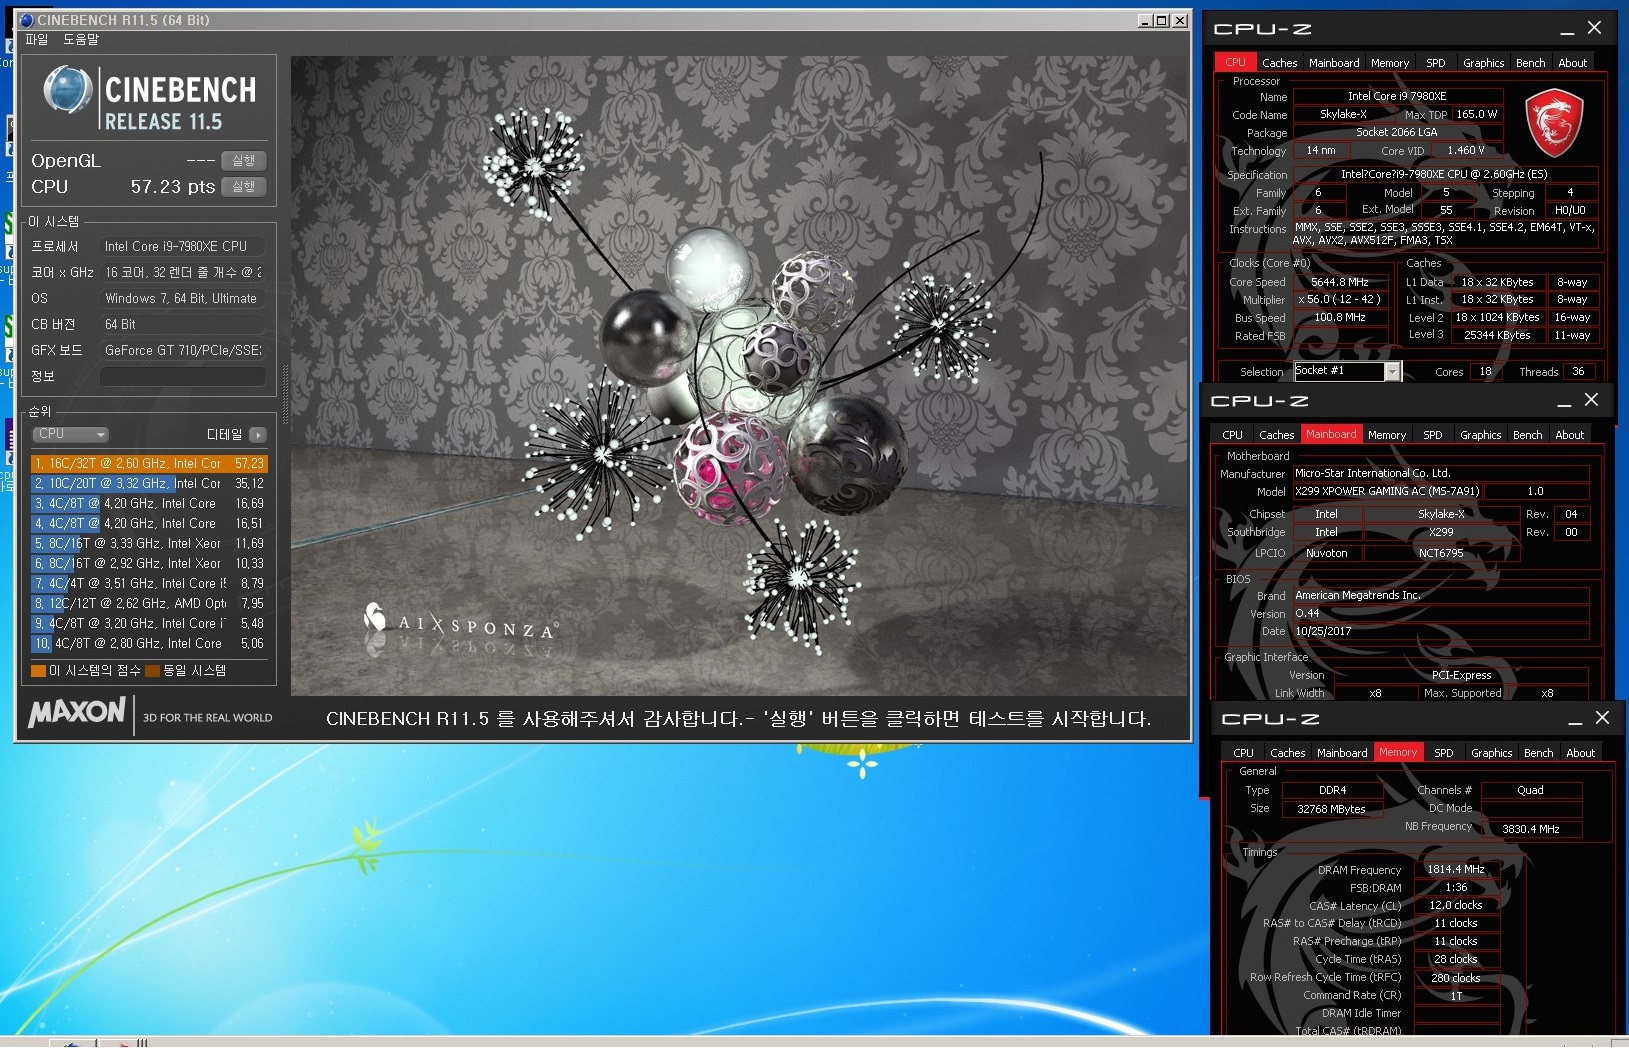Open Graphics tab in middle CPU-Z window
This screenshot has width=1629, height=1048.
click(x=1480, y=435)
